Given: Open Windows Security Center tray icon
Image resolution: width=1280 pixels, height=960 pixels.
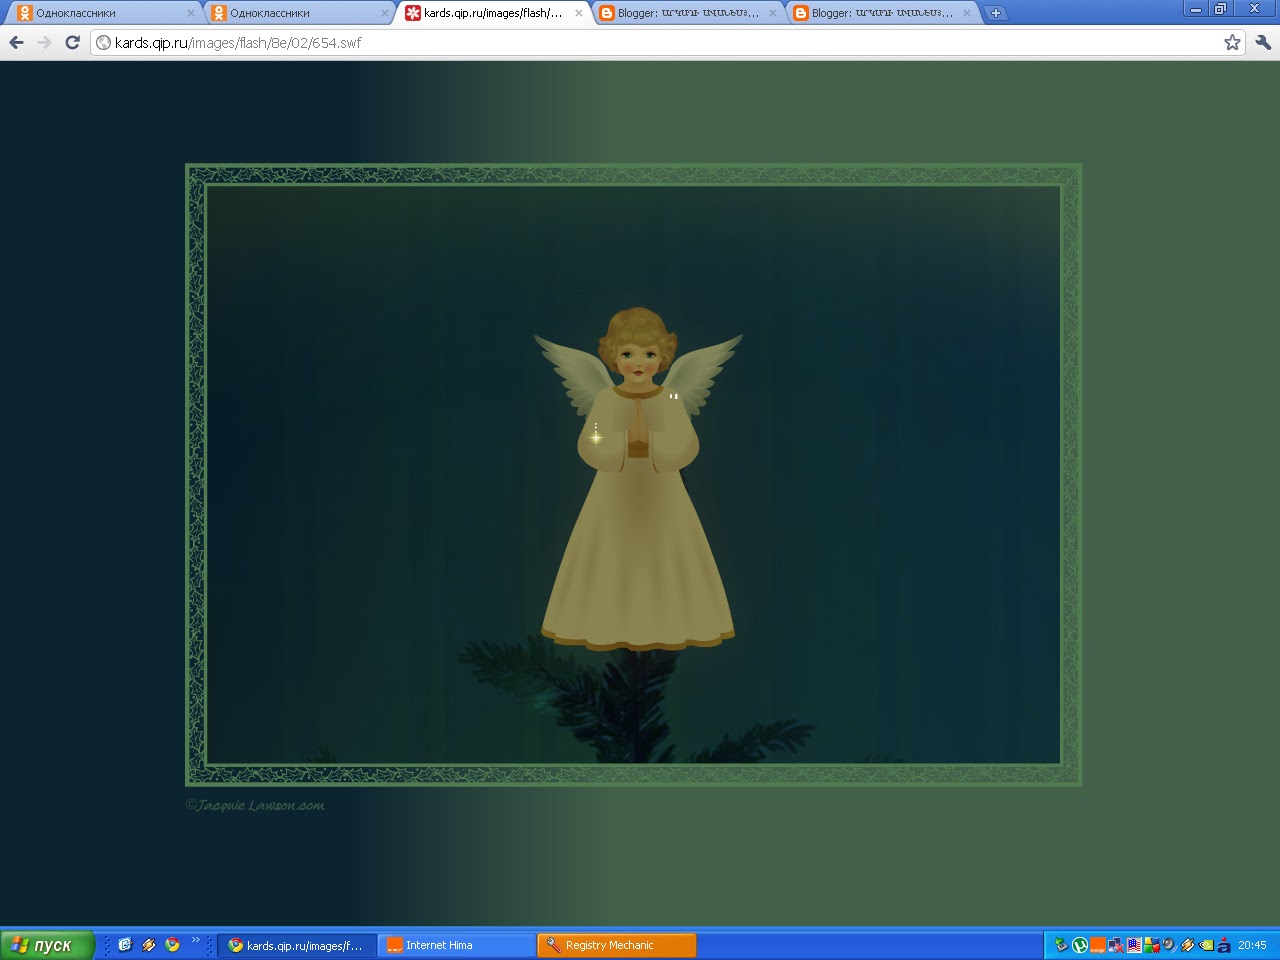Looking at the screenshot, I should [x=1152, y=945].
